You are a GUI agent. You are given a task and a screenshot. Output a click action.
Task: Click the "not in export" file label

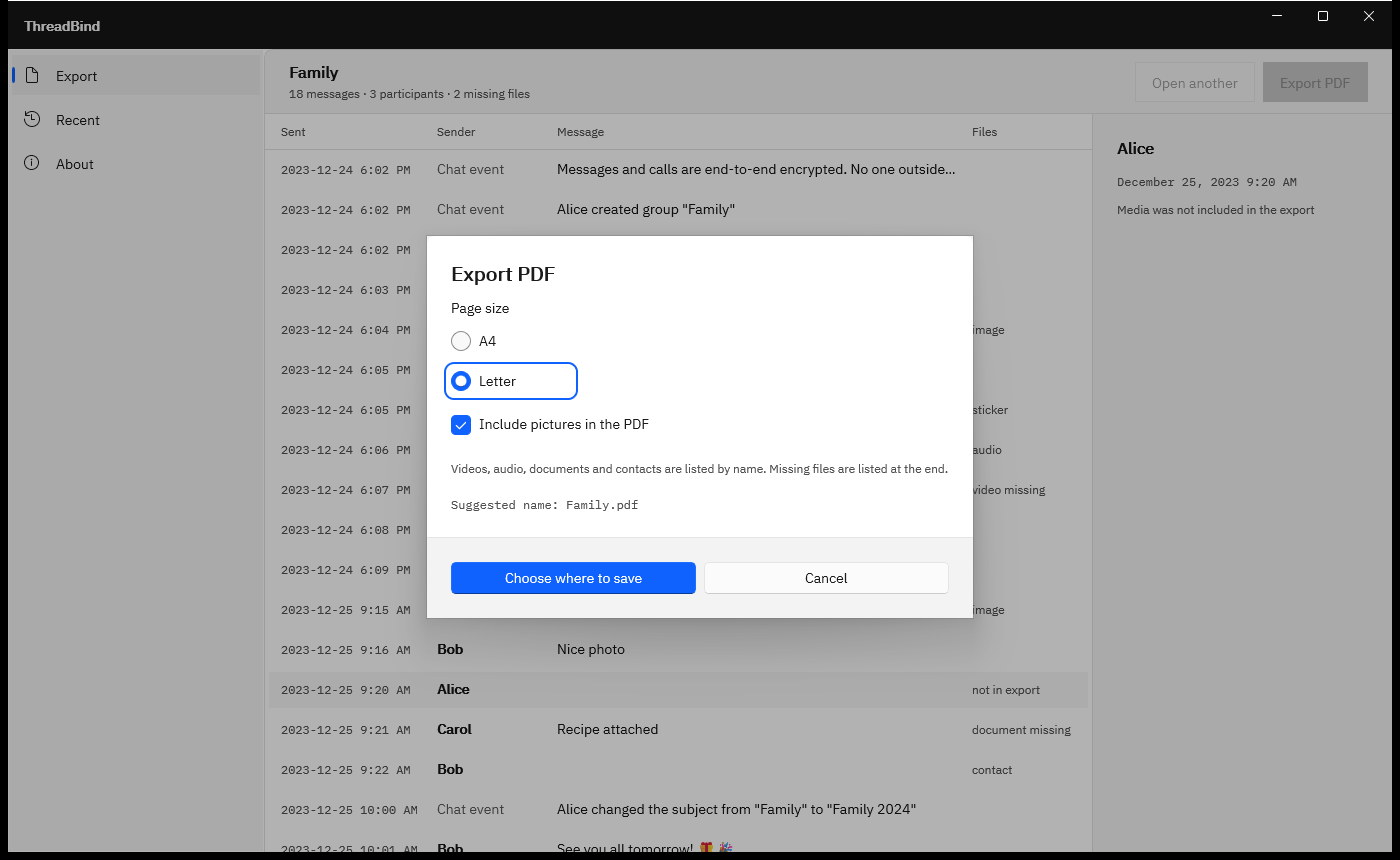[1006, 690]
